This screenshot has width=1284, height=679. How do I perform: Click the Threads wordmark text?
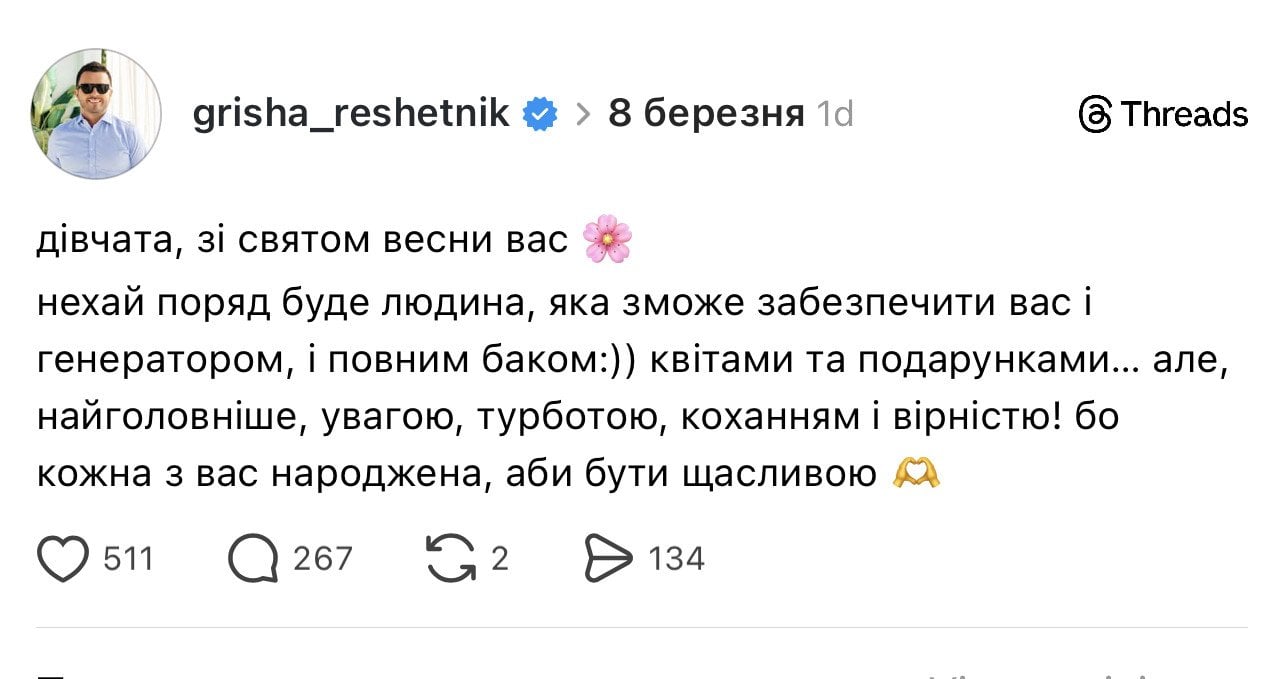[1184, 115]
